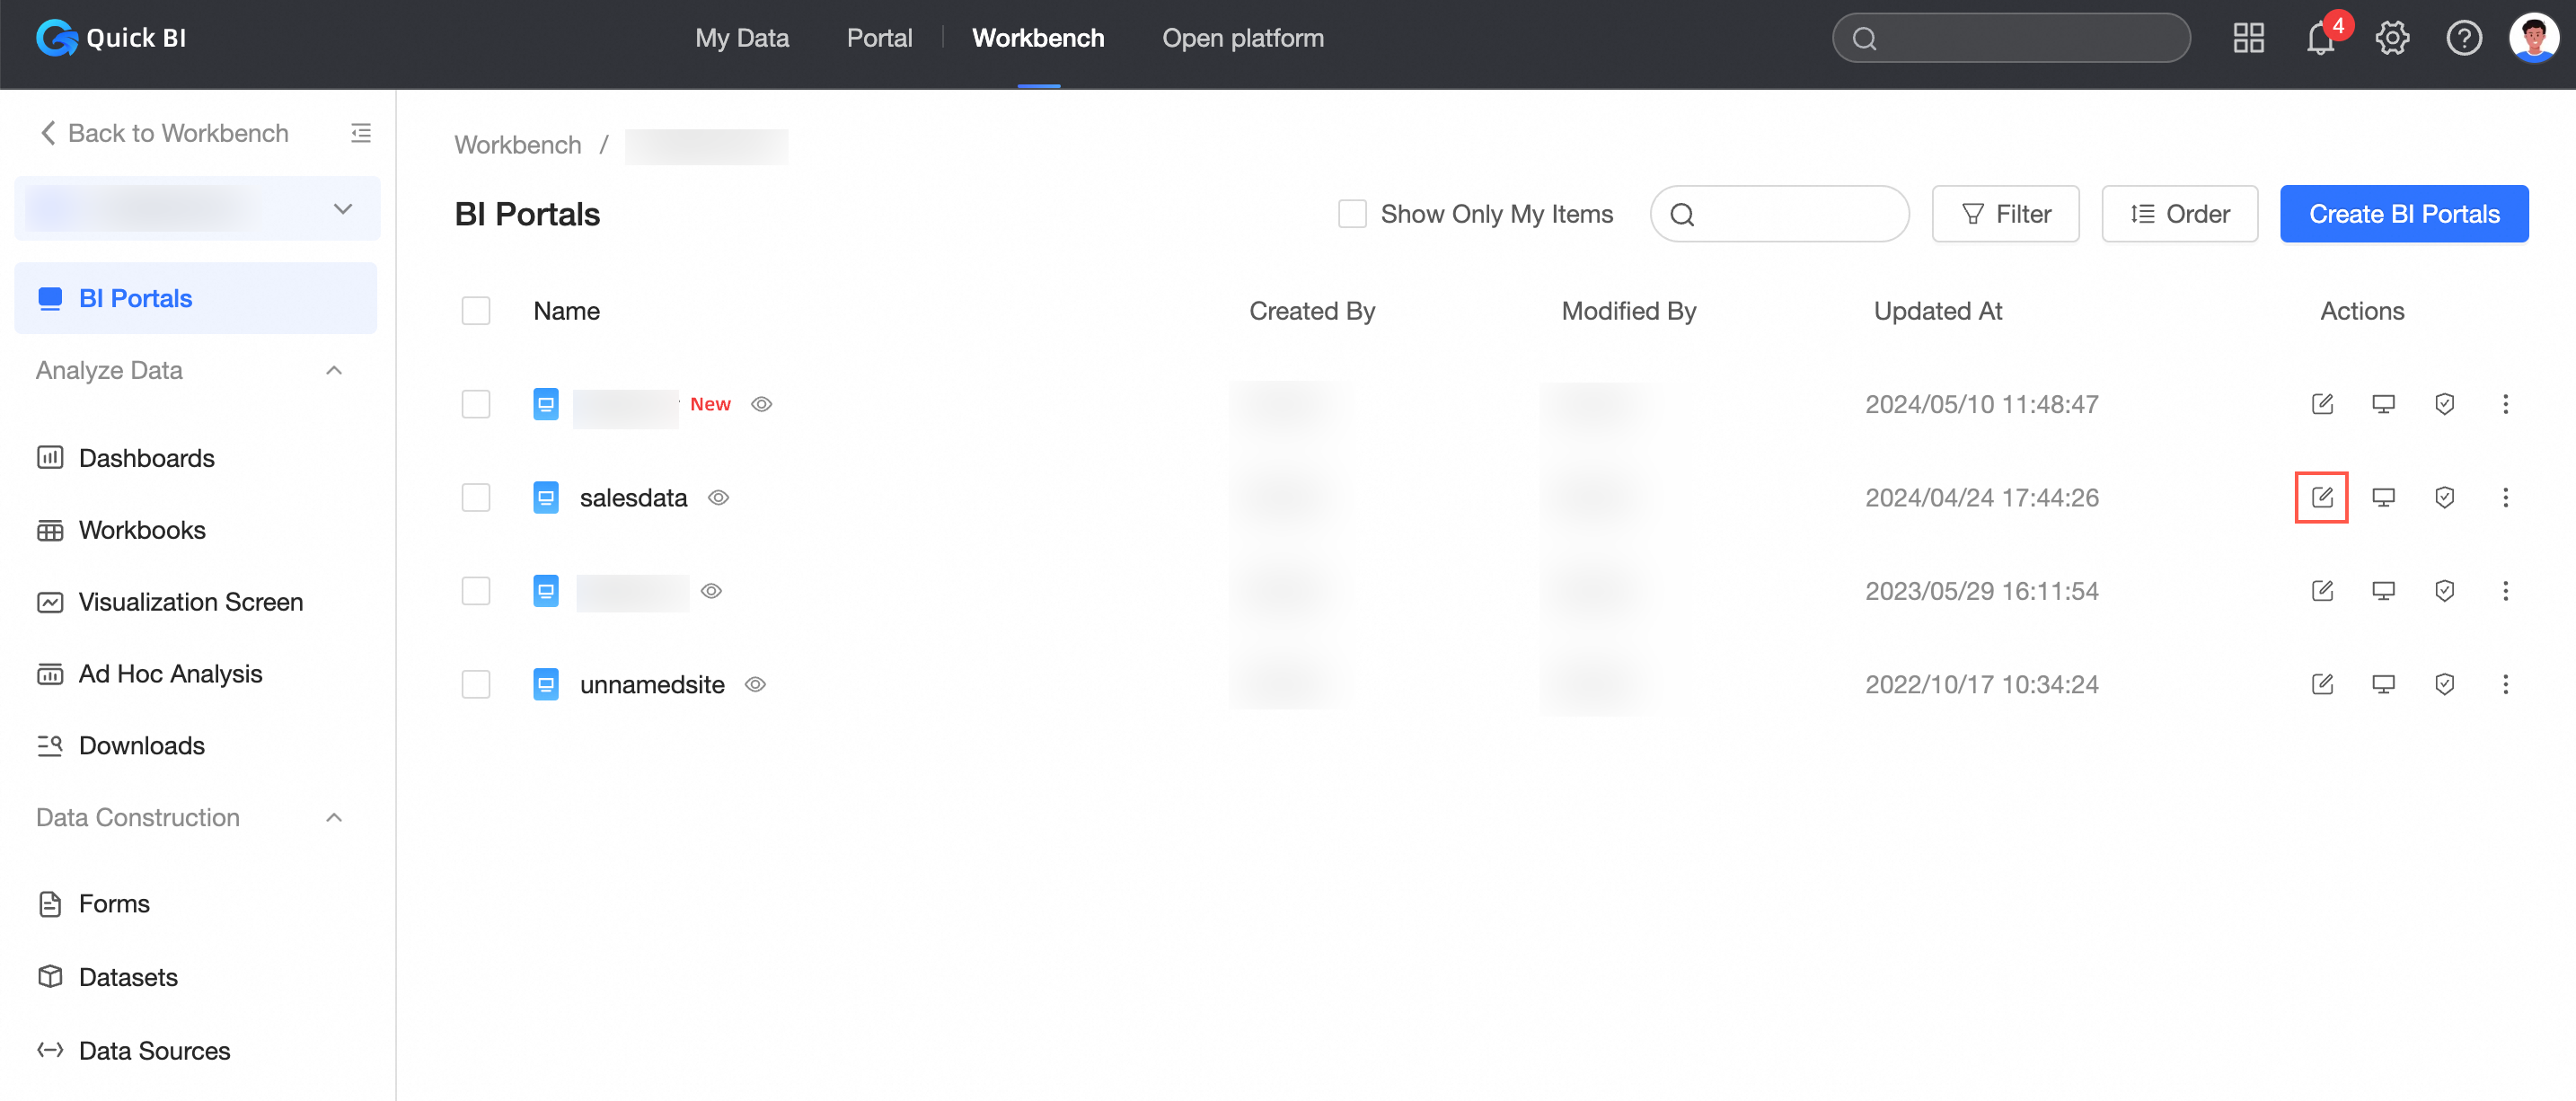Open the notifications bell icon
2576x1101 pixels.
pyautogui.click(x=2320, y=39)
